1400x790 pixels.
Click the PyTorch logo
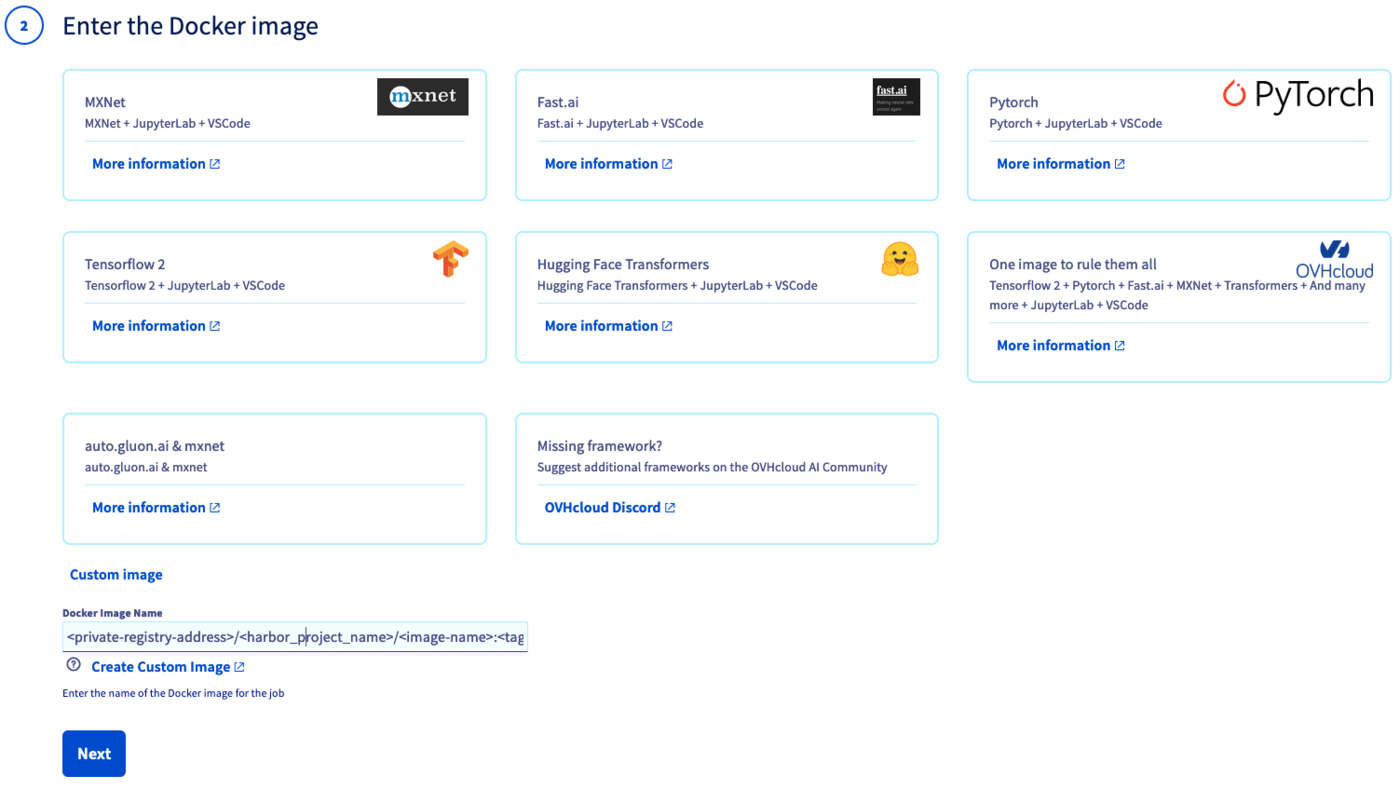(x=1297, y=95)
